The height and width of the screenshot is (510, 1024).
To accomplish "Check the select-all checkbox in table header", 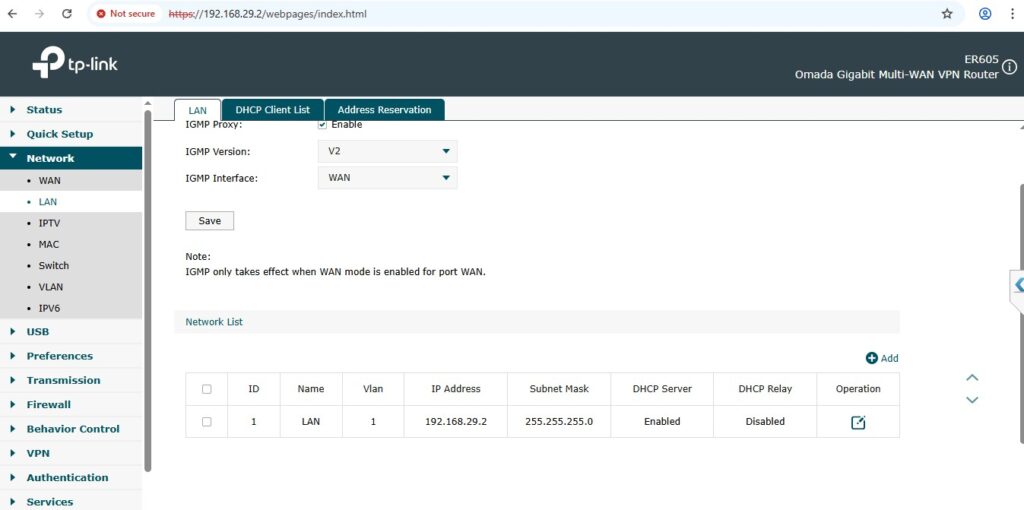I will click(x=207, y=389).
